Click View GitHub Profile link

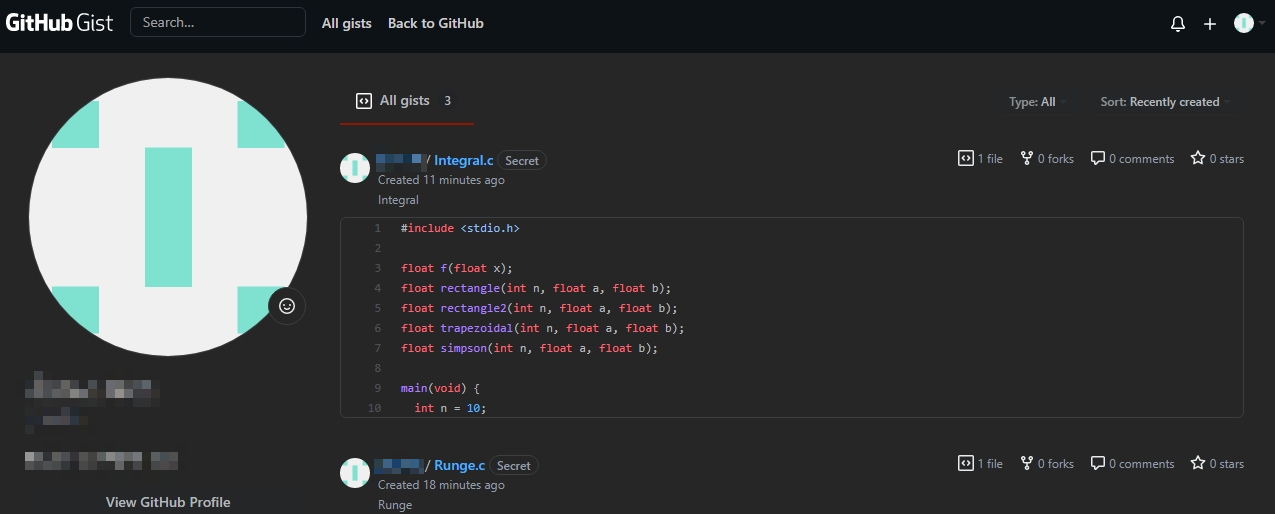click(168, 502)
